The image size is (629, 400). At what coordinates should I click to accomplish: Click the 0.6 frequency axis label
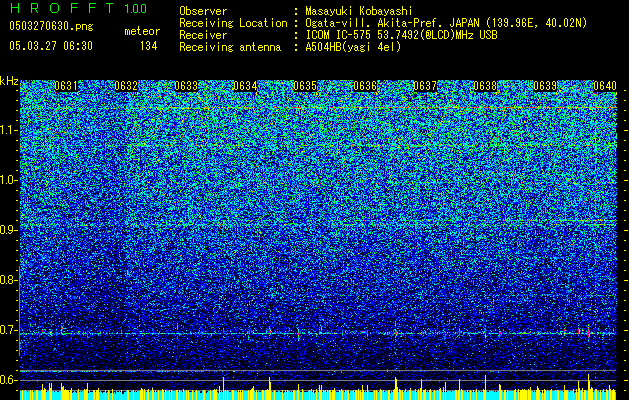7,380
